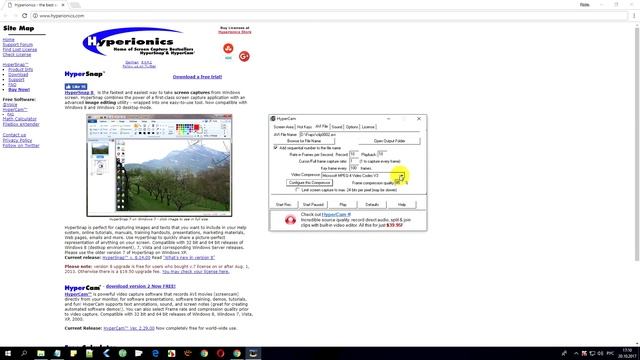Click the Defaults button
640x360 pixels.
372,204
